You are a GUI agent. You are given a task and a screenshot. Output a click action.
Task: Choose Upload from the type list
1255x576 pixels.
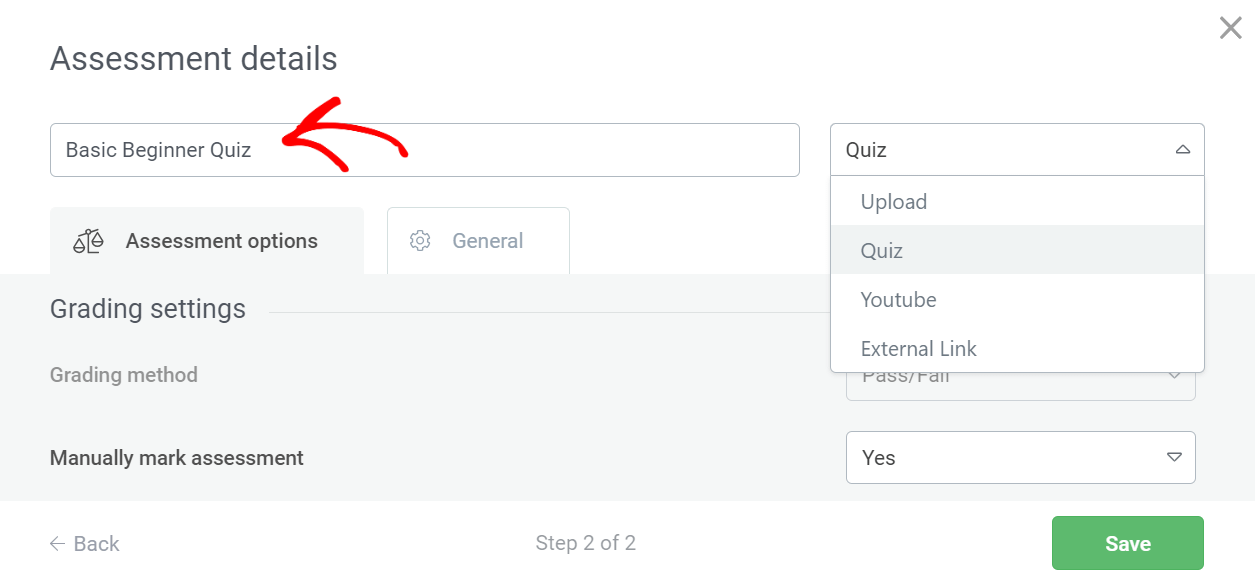click(893, 202)
